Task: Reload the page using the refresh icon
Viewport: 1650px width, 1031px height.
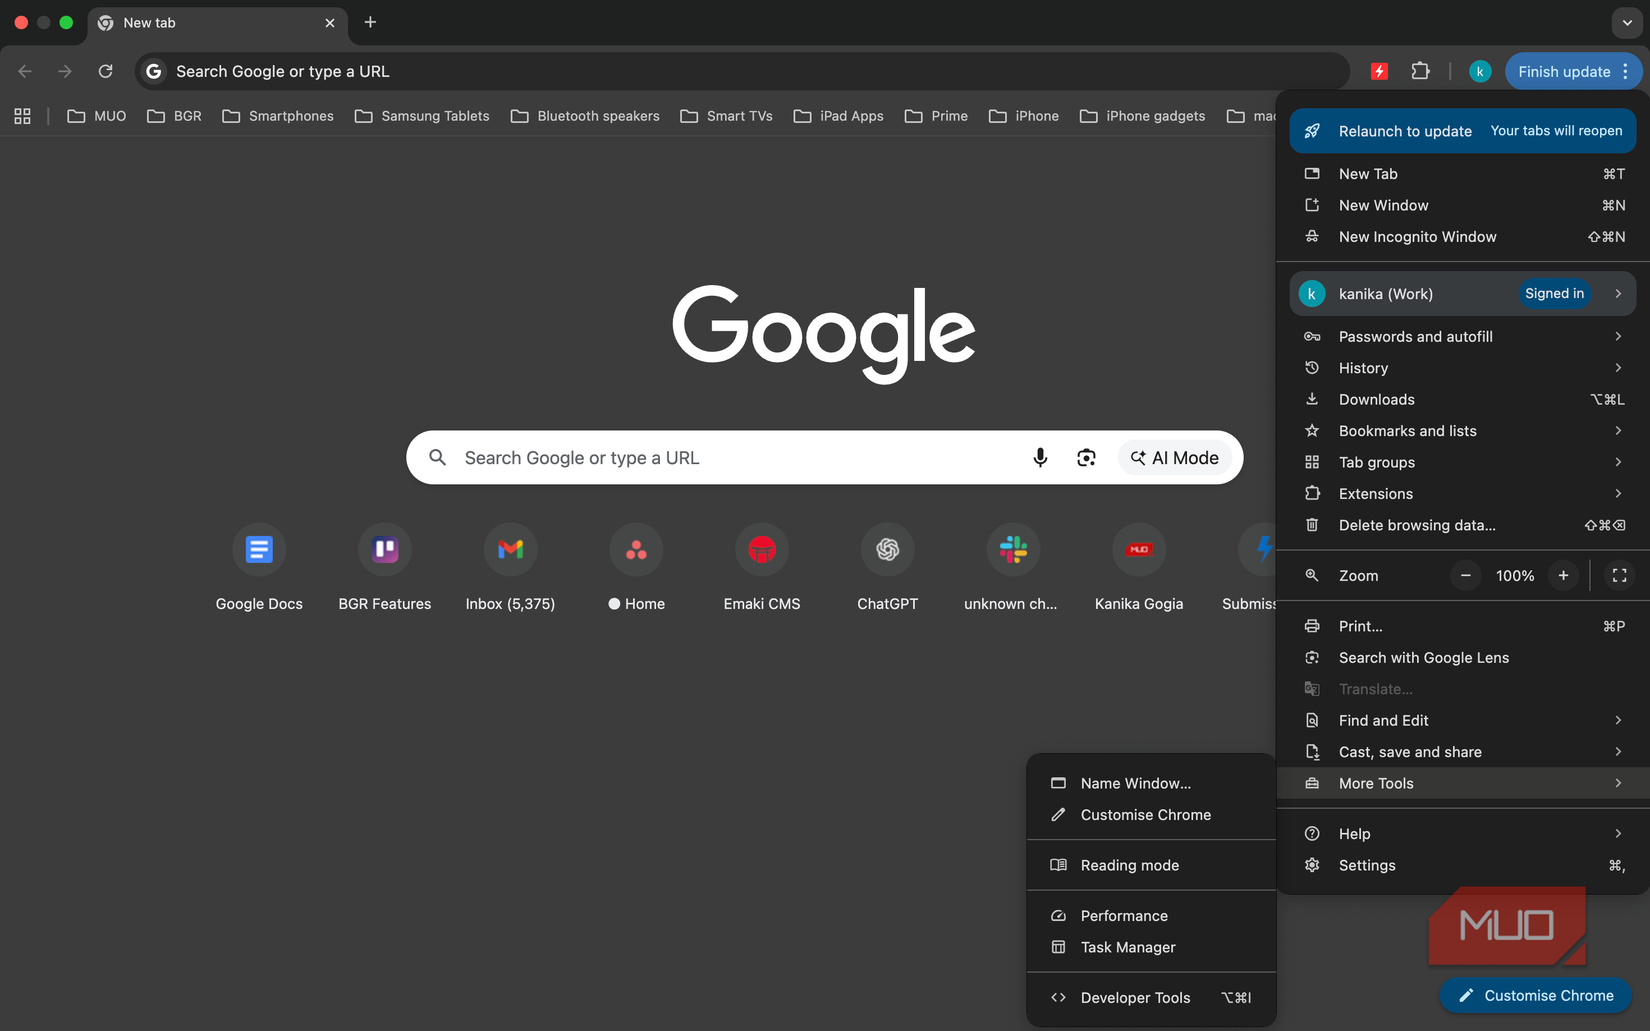Action: 105,71
